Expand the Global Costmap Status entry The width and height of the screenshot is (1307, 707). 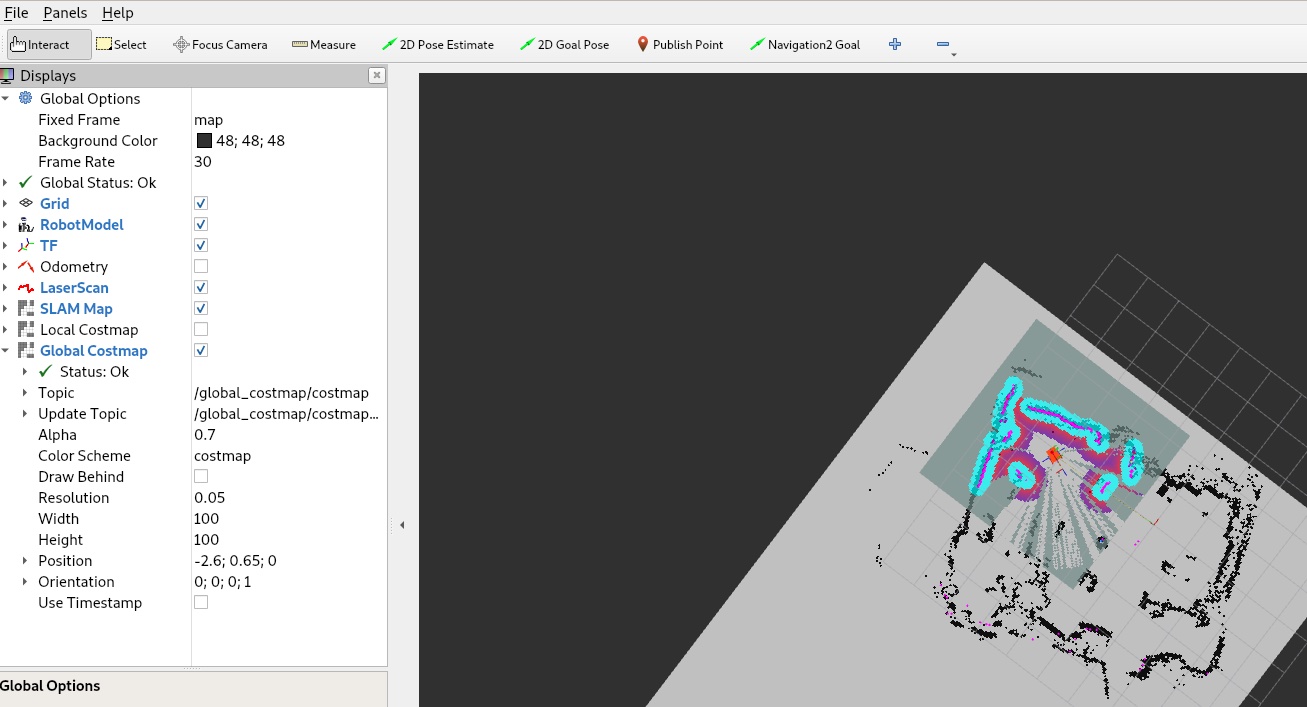pos(25,371)
